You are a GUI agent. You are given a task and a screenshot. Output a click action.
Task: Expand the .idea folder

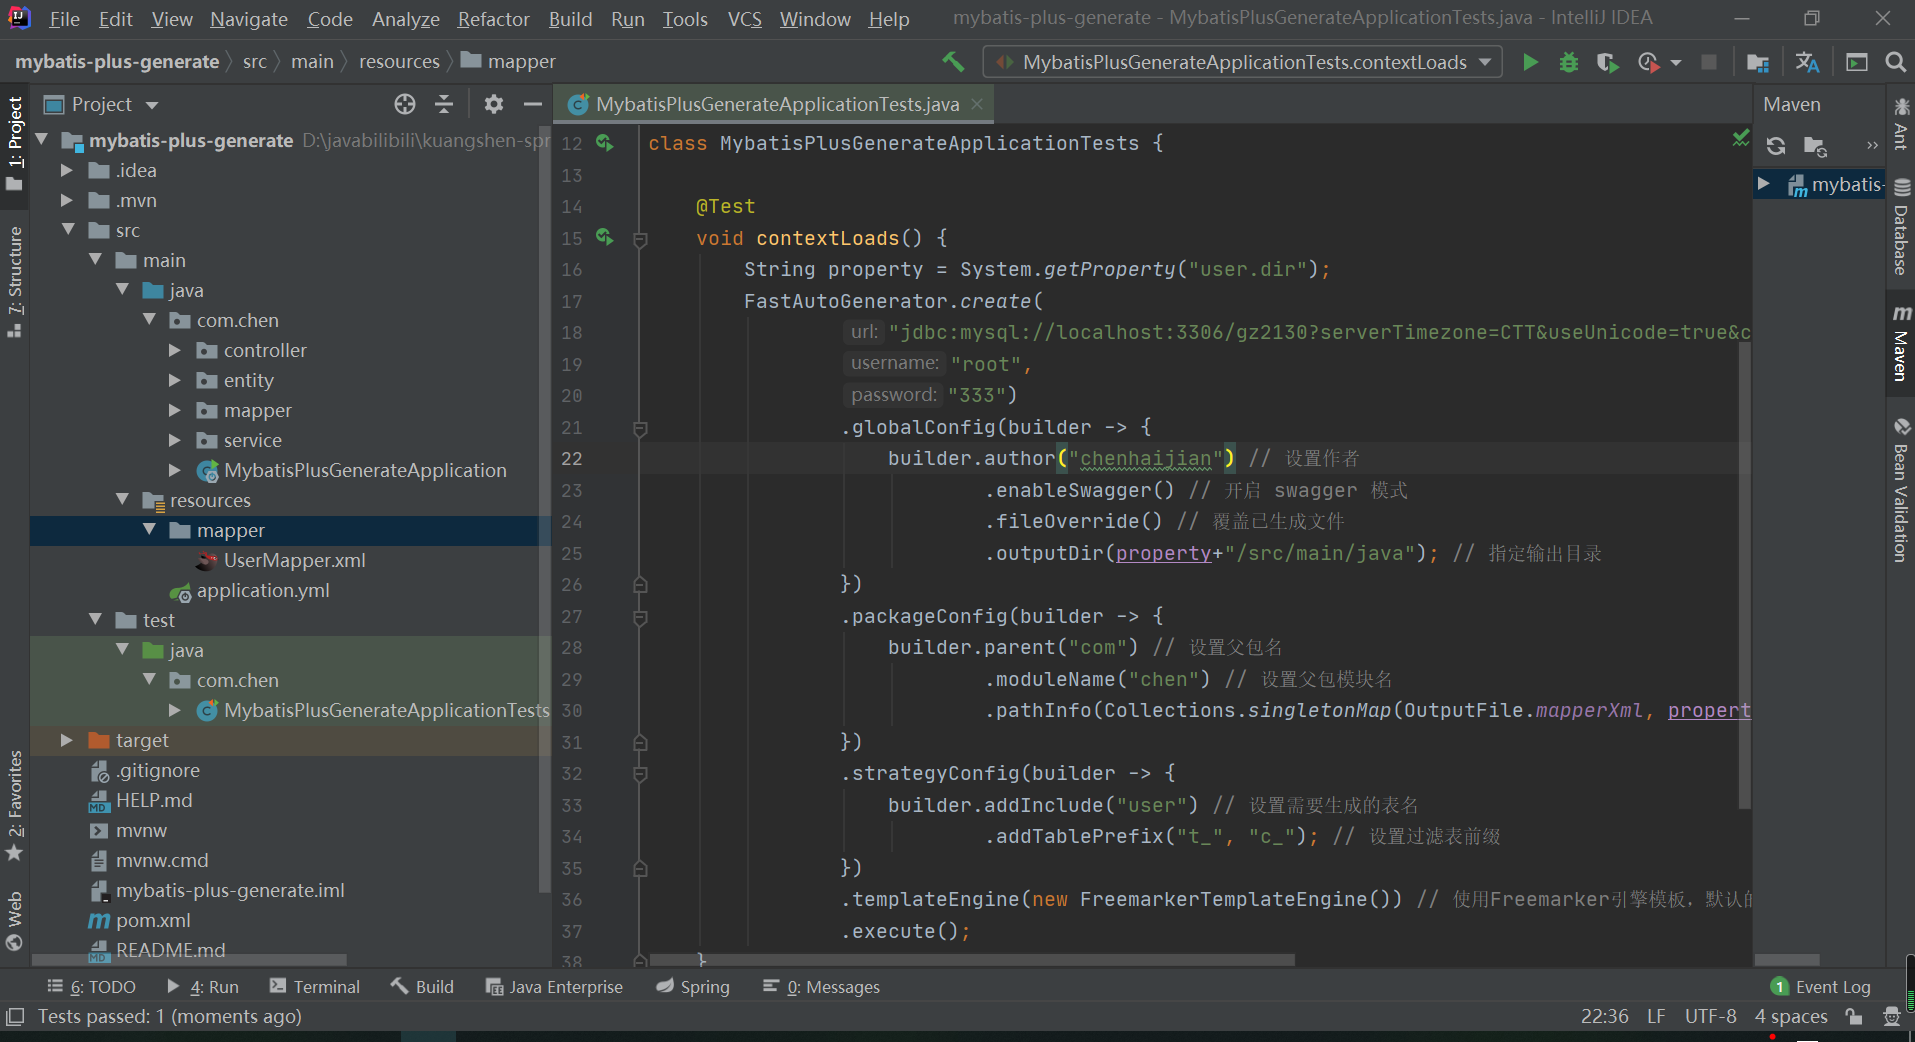[x=67, y=170]
